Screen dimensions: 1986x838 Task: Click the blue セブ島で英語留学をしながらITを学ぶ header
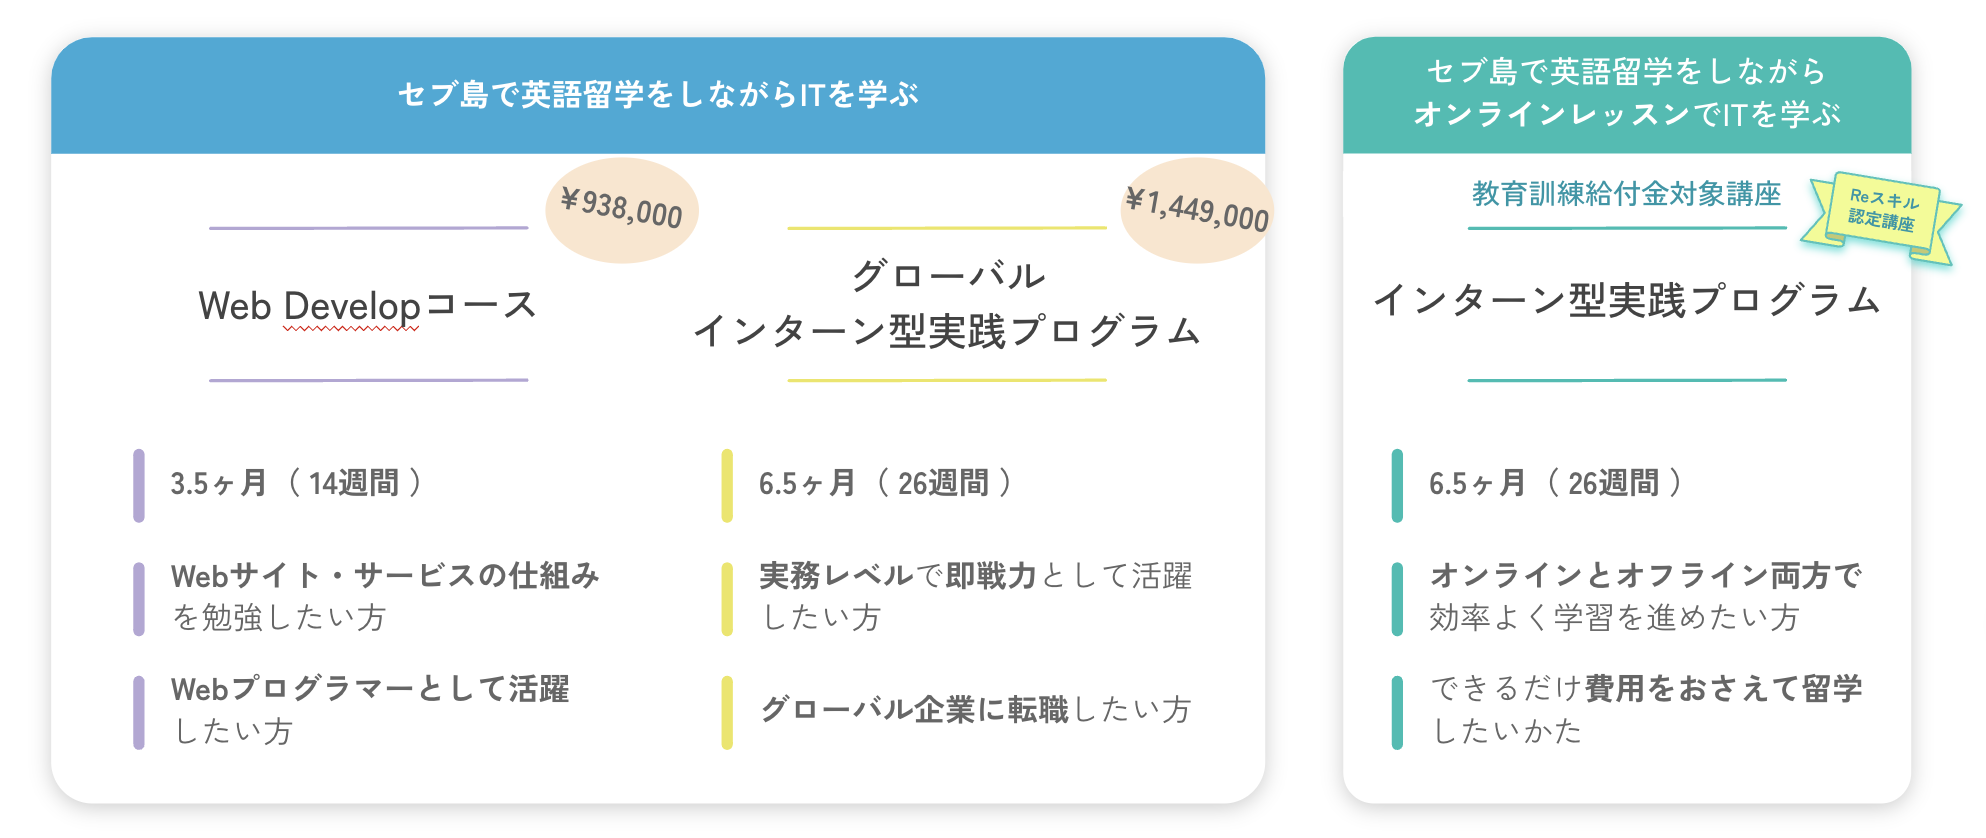[658, 95]
